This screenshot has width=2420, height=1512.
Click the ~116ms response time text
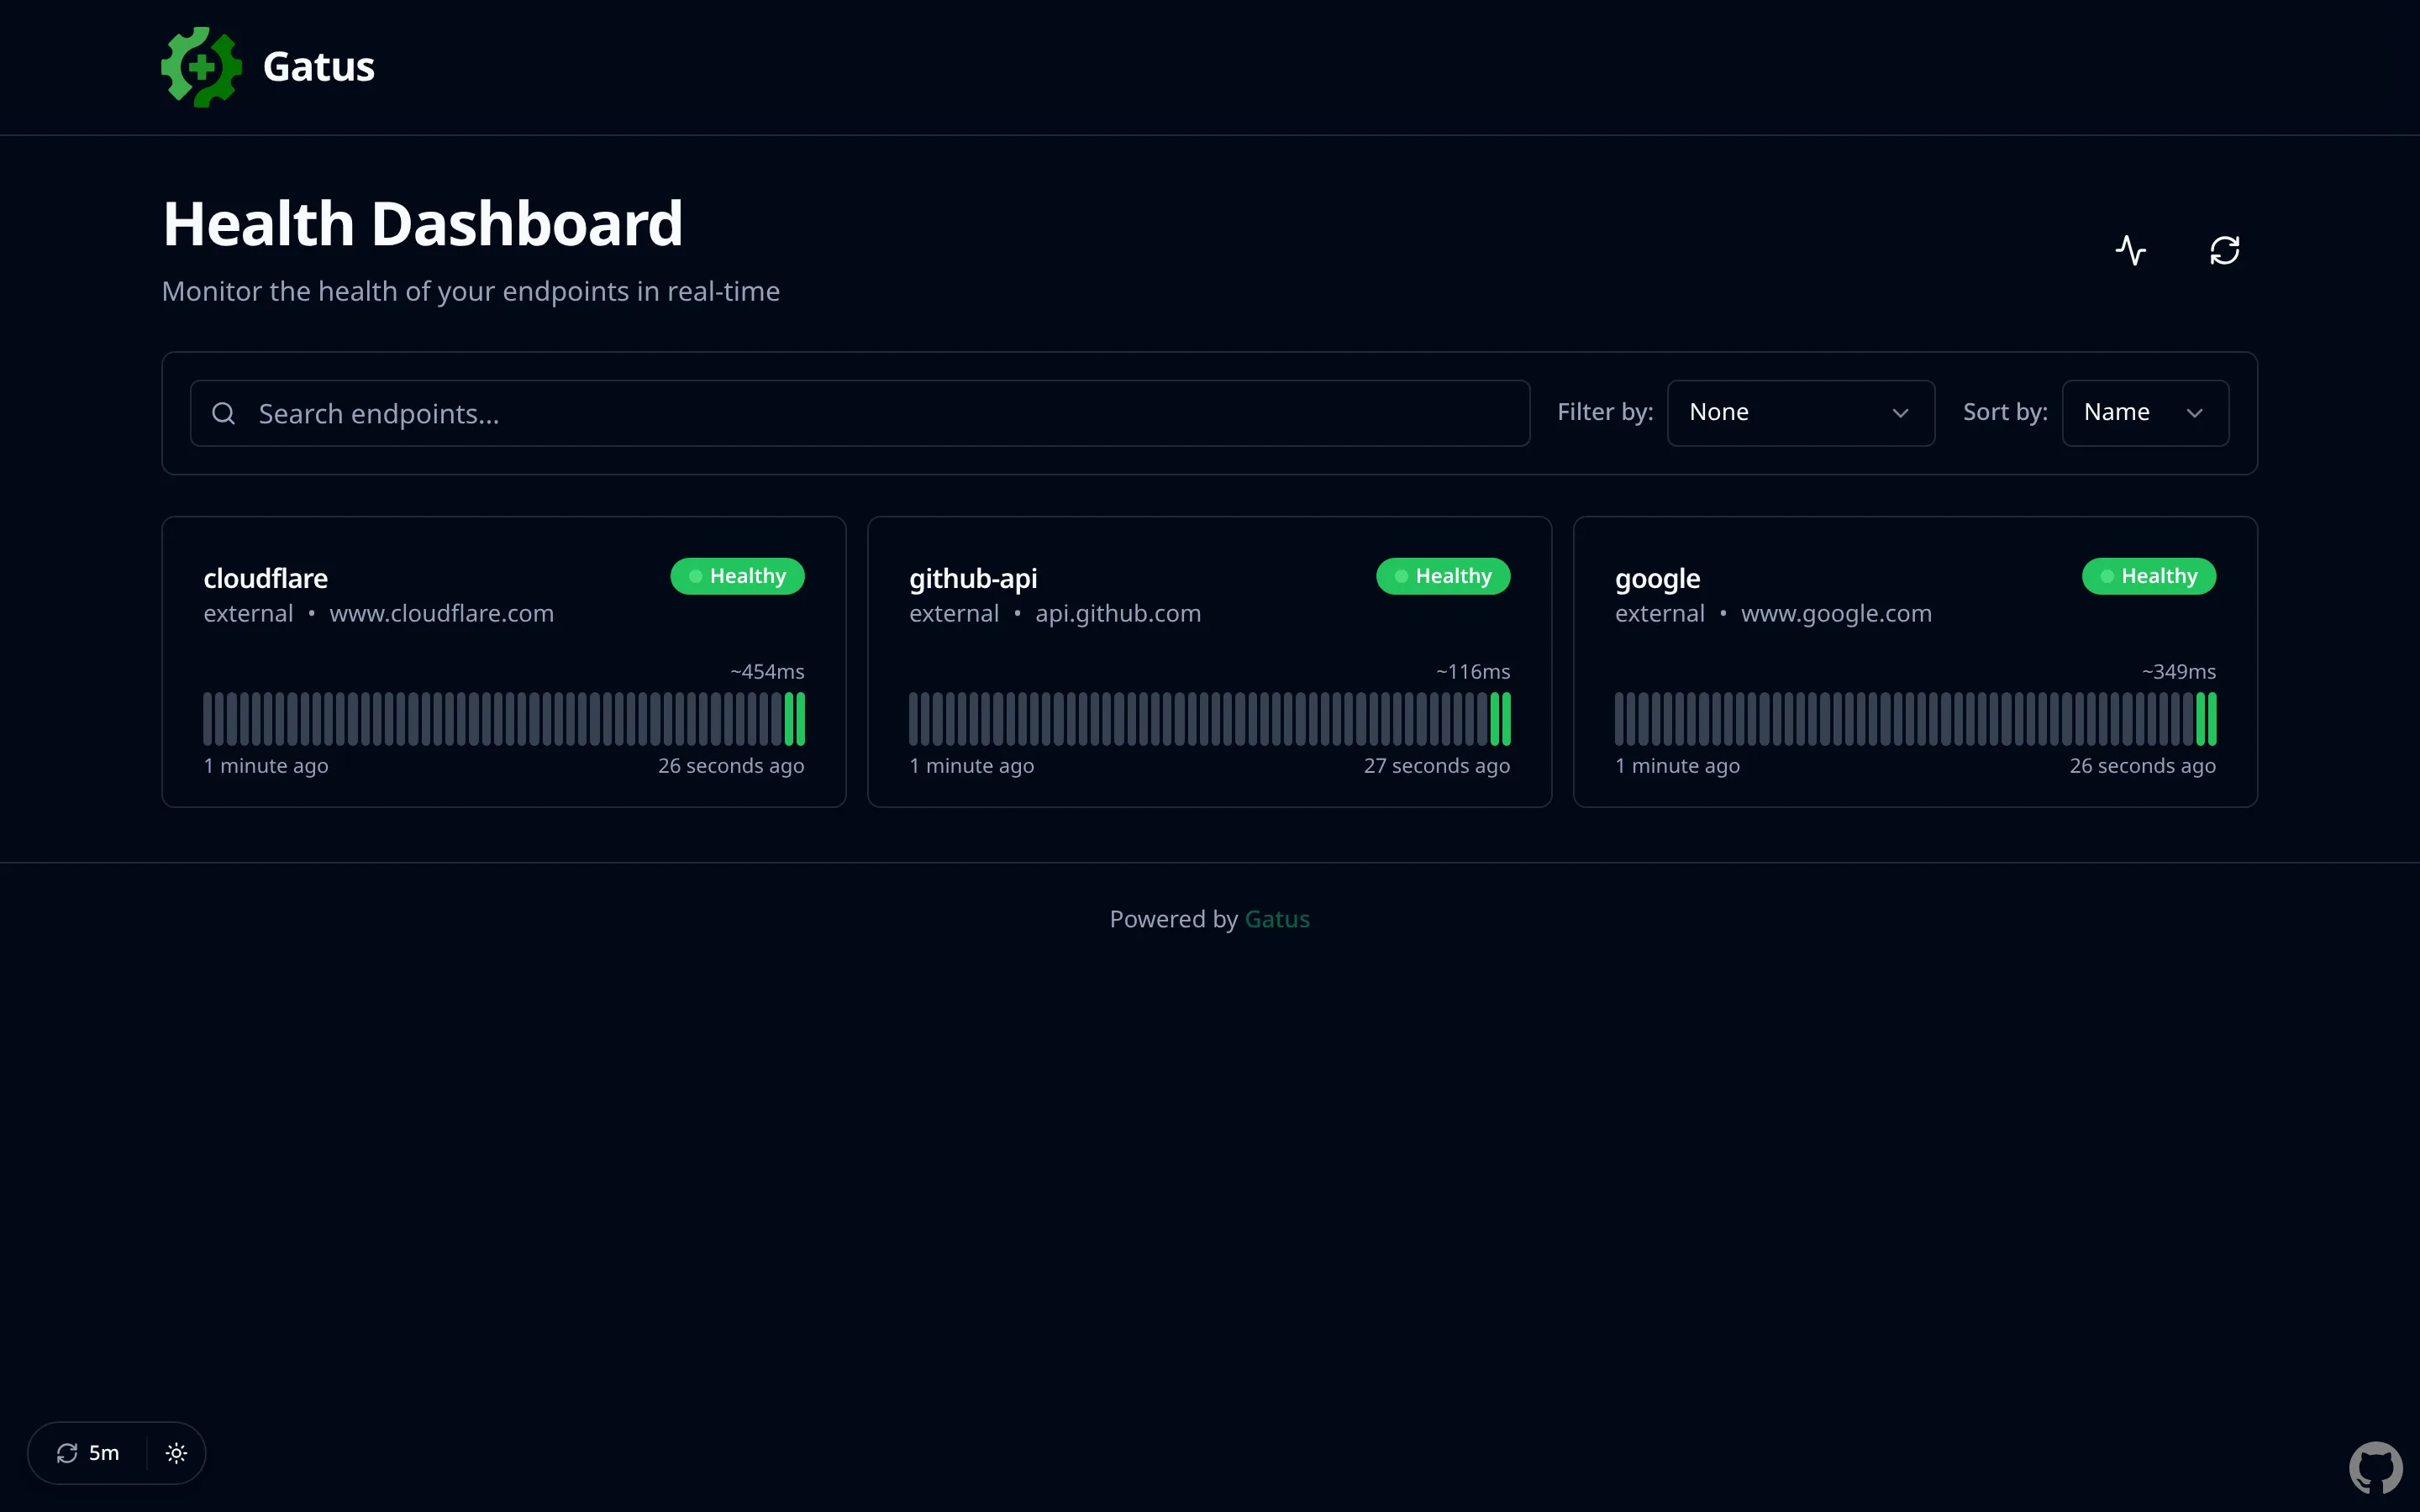pos(1473,672)
